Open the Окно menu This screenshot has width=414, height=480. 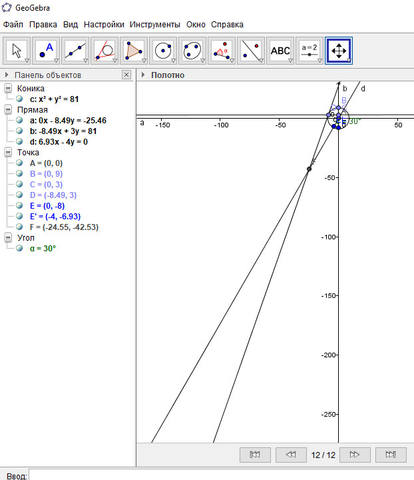tap(196, 24)
